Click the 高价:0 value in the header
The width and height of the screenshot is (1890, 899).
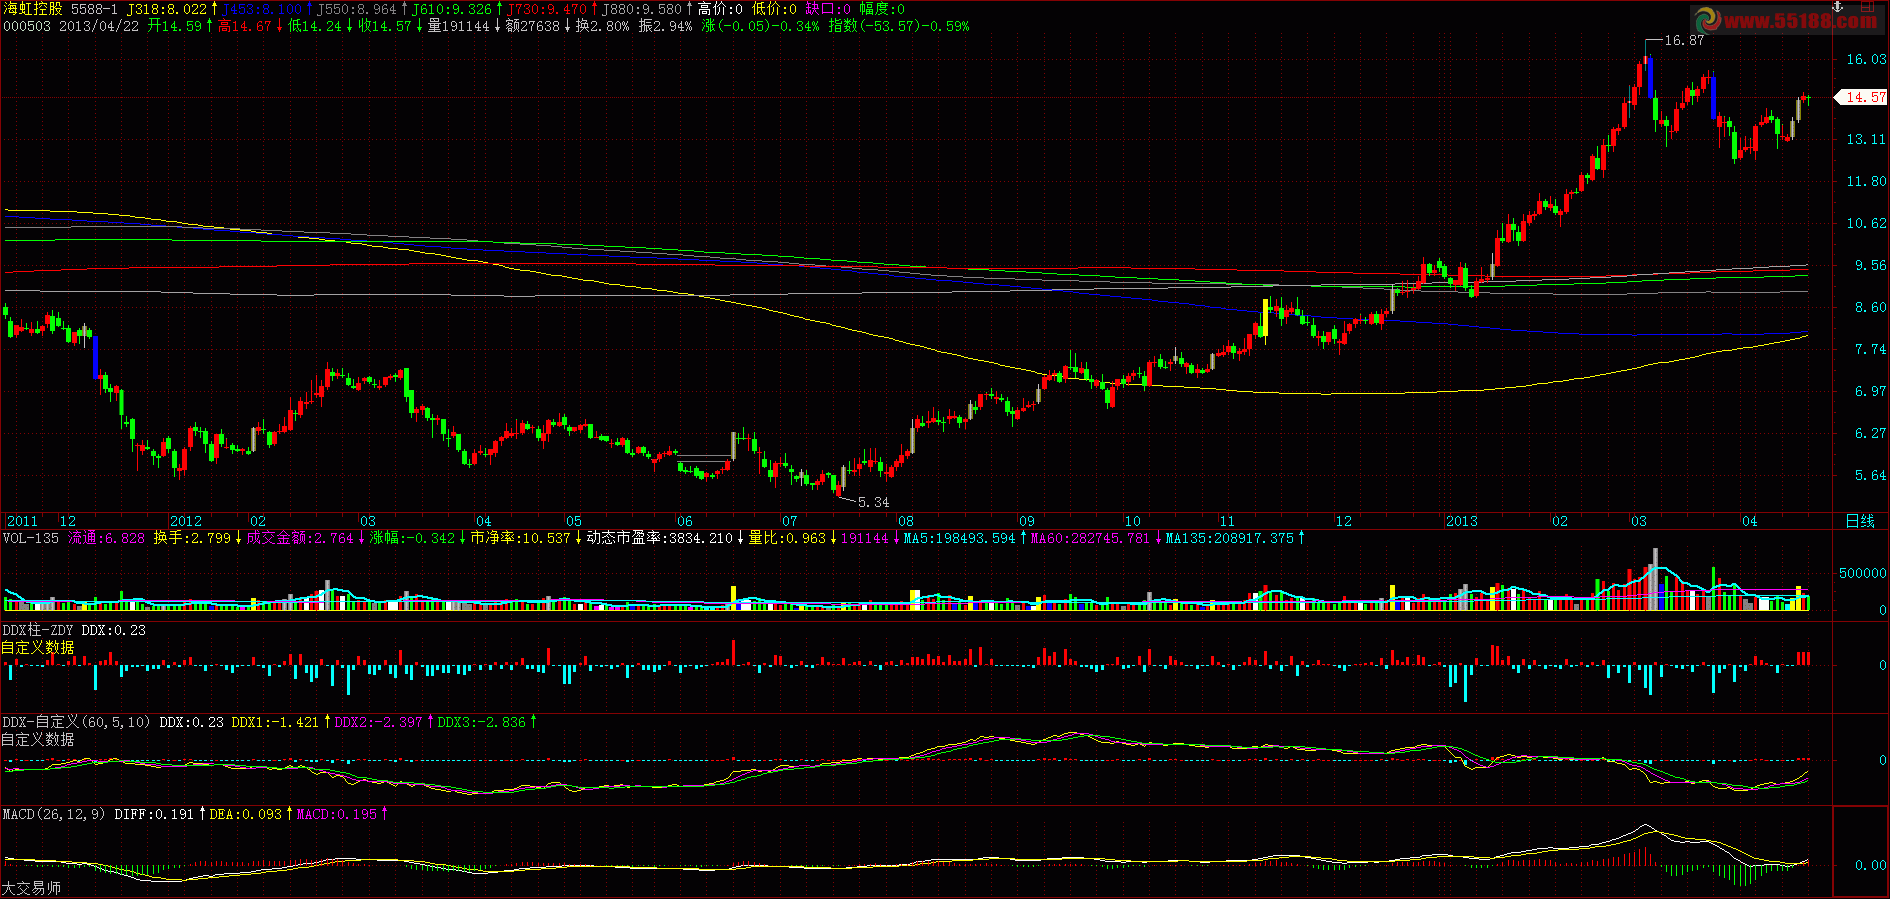720,9
